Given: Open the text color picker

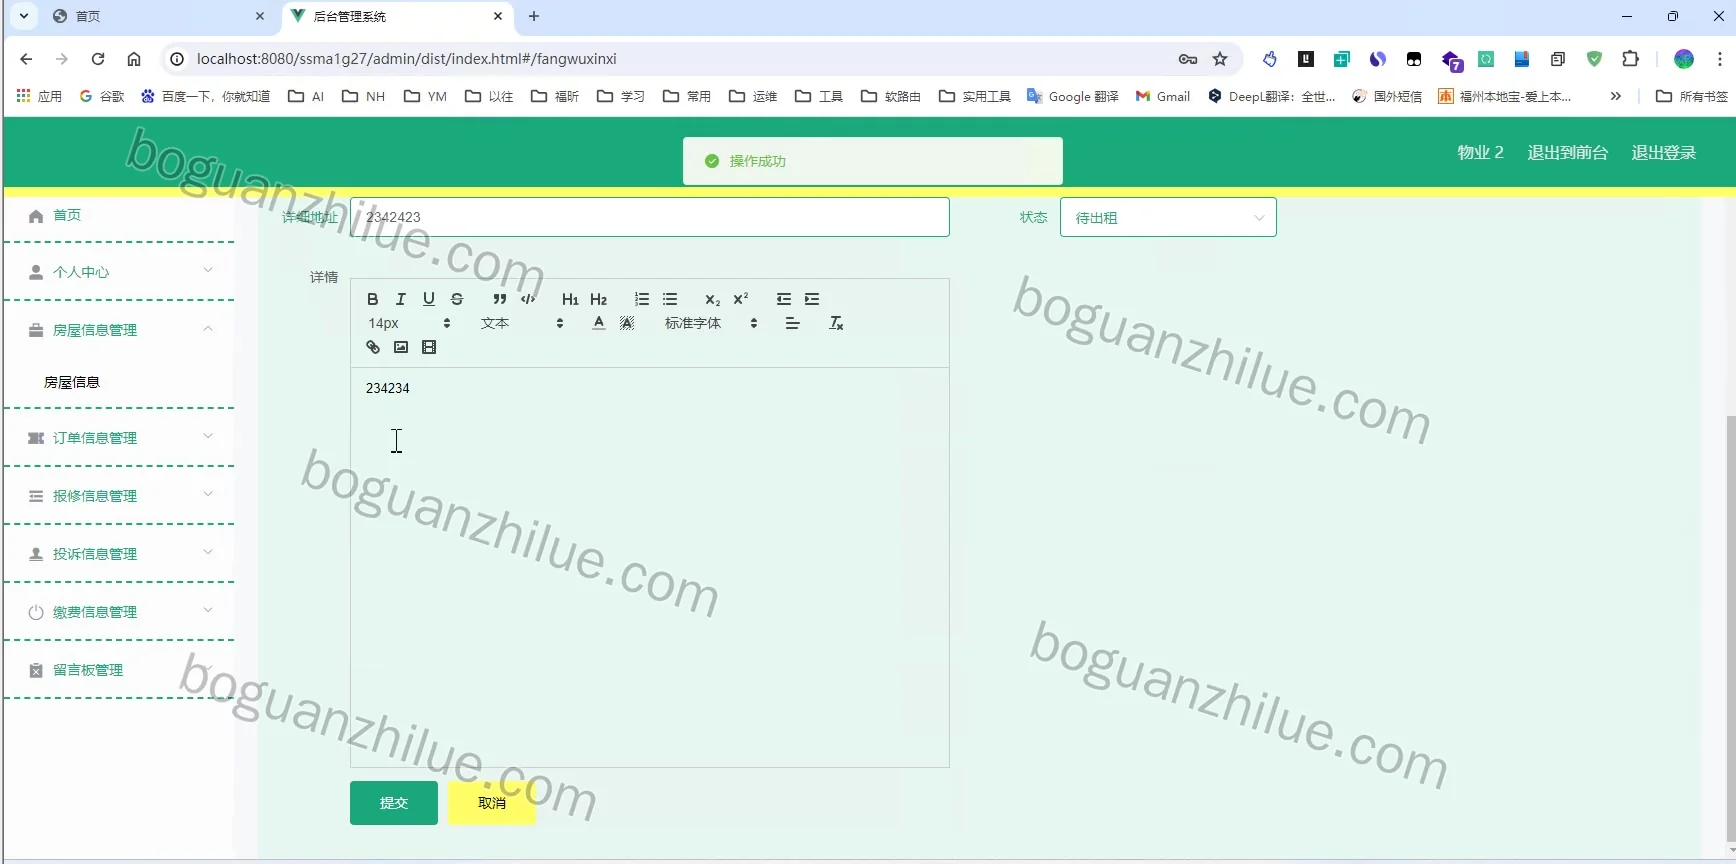Looking at the screenshot, I should pos(599,323).
